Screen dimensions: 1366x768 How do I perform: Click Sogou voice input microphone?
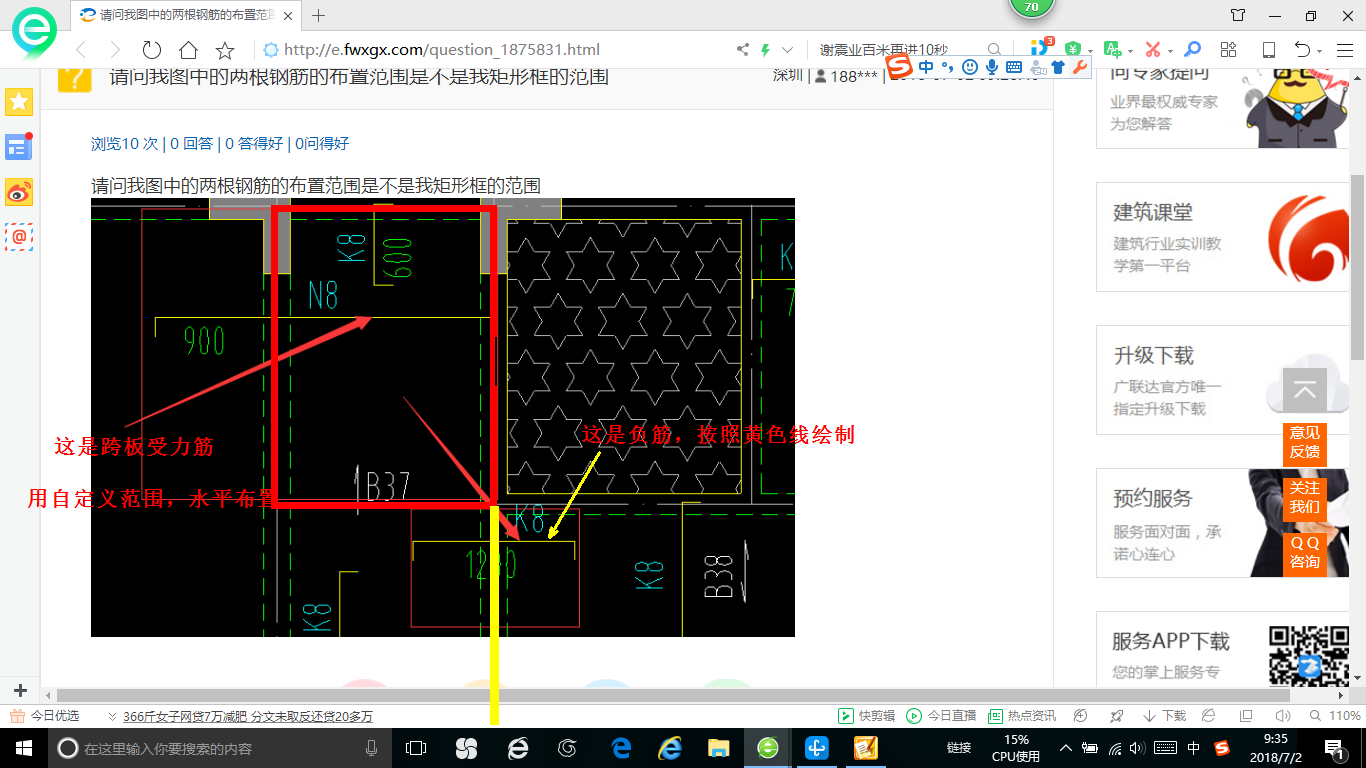tap(992, 67)
